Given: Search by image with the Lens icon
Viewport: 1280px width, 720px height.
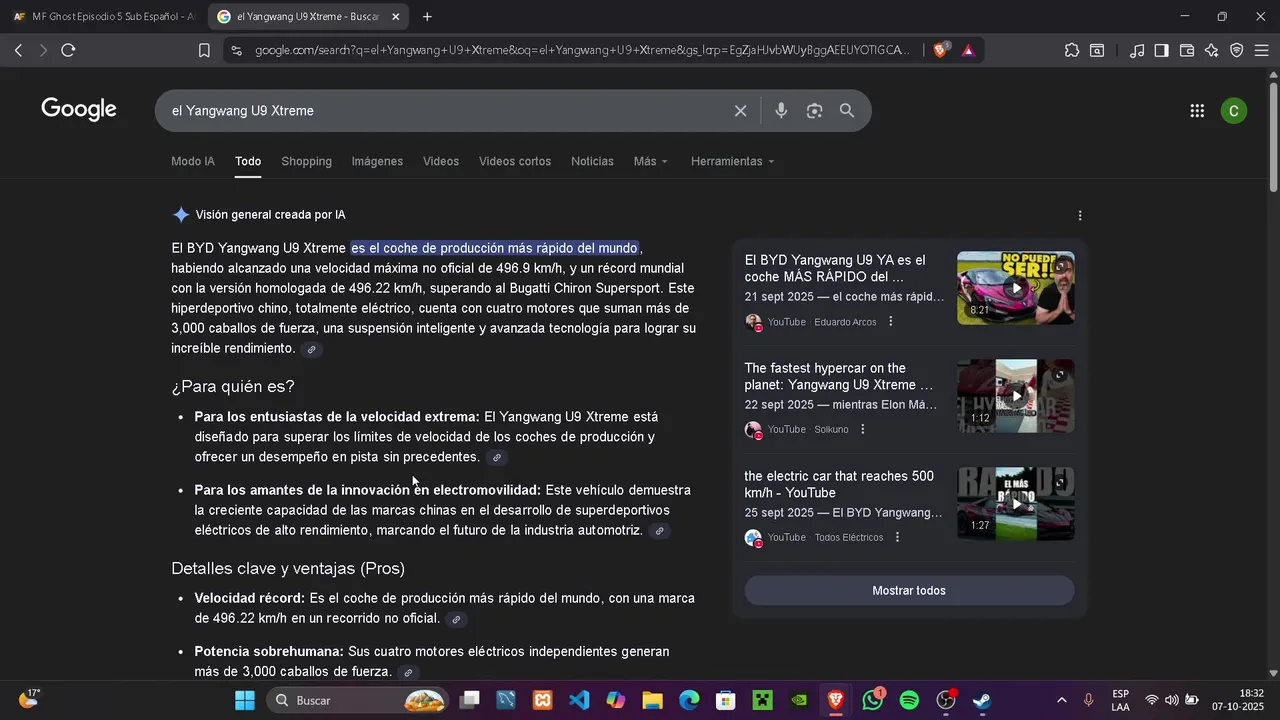Looking at the screenshot, I should pos(814,111).
